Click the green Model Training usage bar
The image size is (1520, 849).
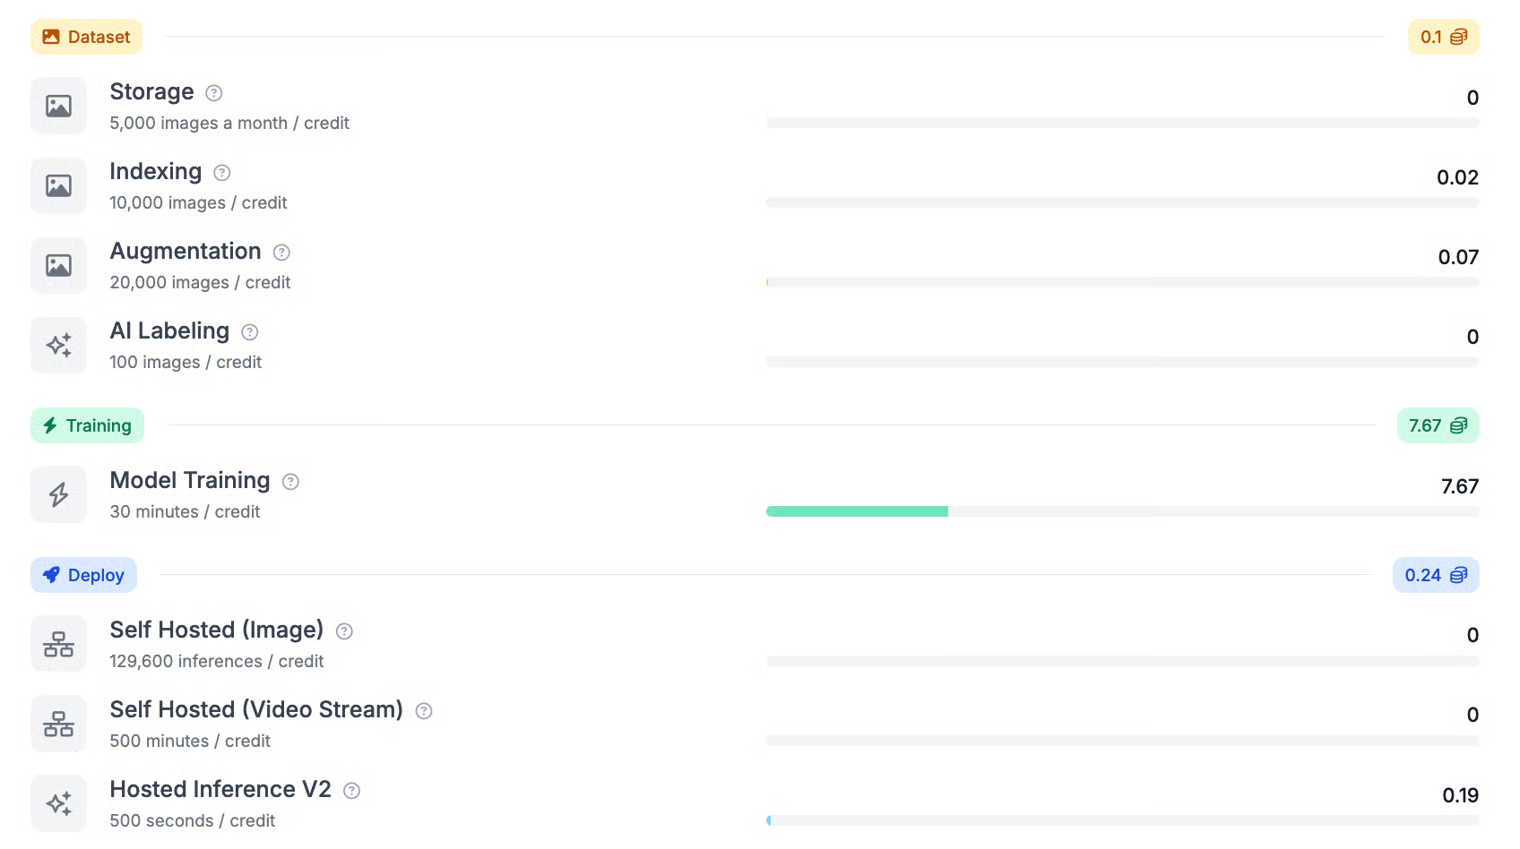coord(857,512)
